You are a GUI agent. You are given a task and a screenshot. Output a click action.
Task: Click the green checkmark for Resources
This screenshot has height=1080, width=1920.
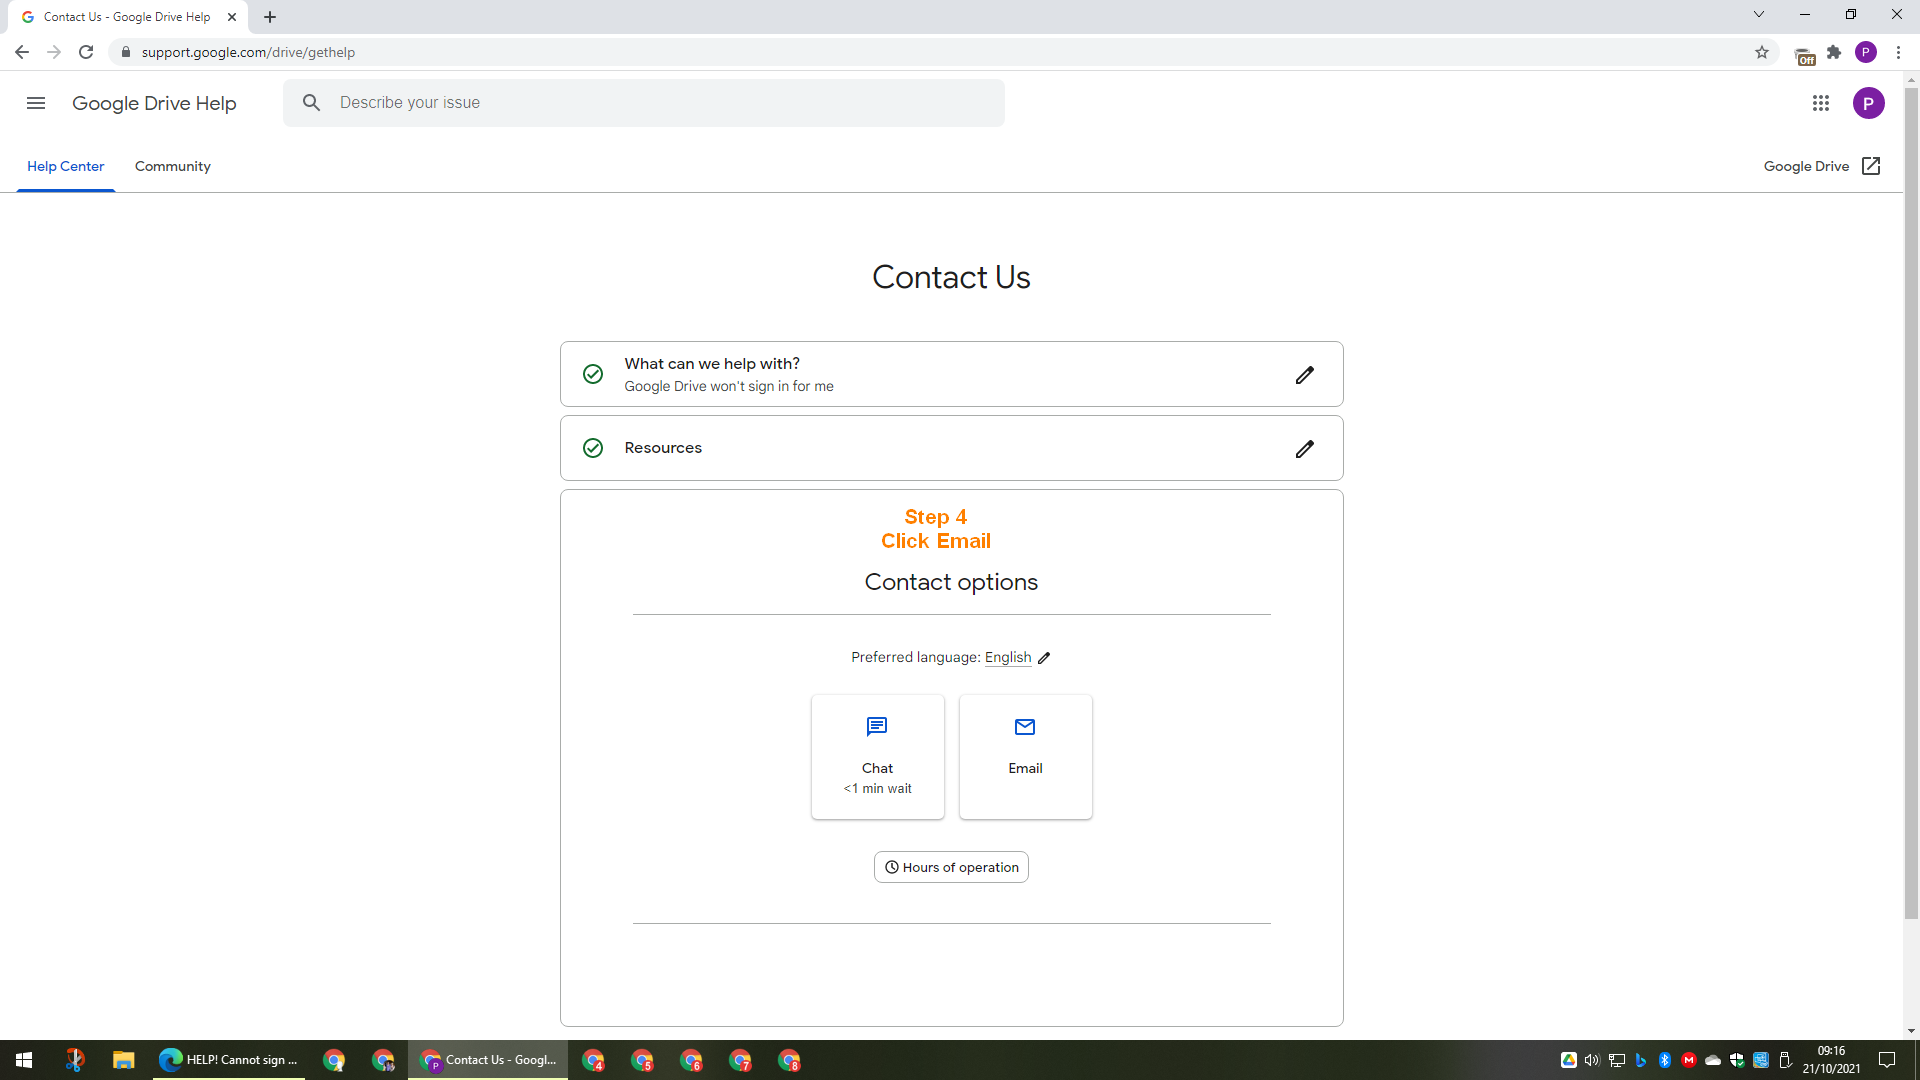(592, 448)
